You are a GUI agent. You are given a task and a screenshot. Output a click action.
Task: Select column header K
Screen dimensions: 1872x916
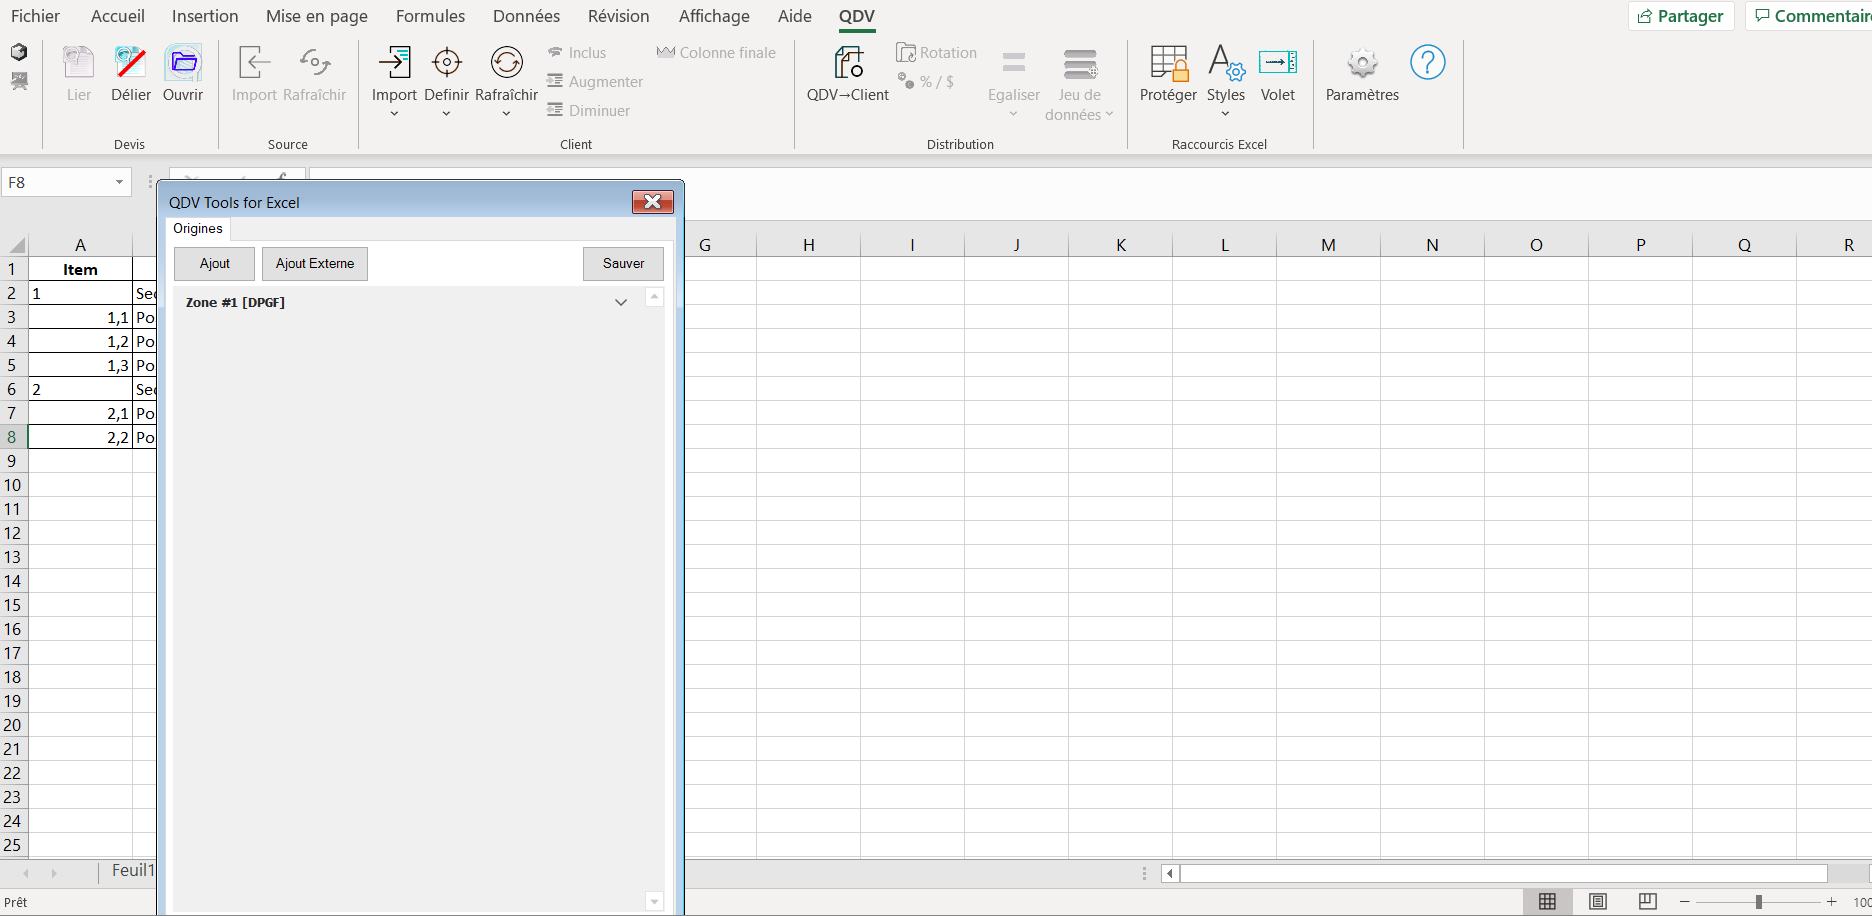1121,245
